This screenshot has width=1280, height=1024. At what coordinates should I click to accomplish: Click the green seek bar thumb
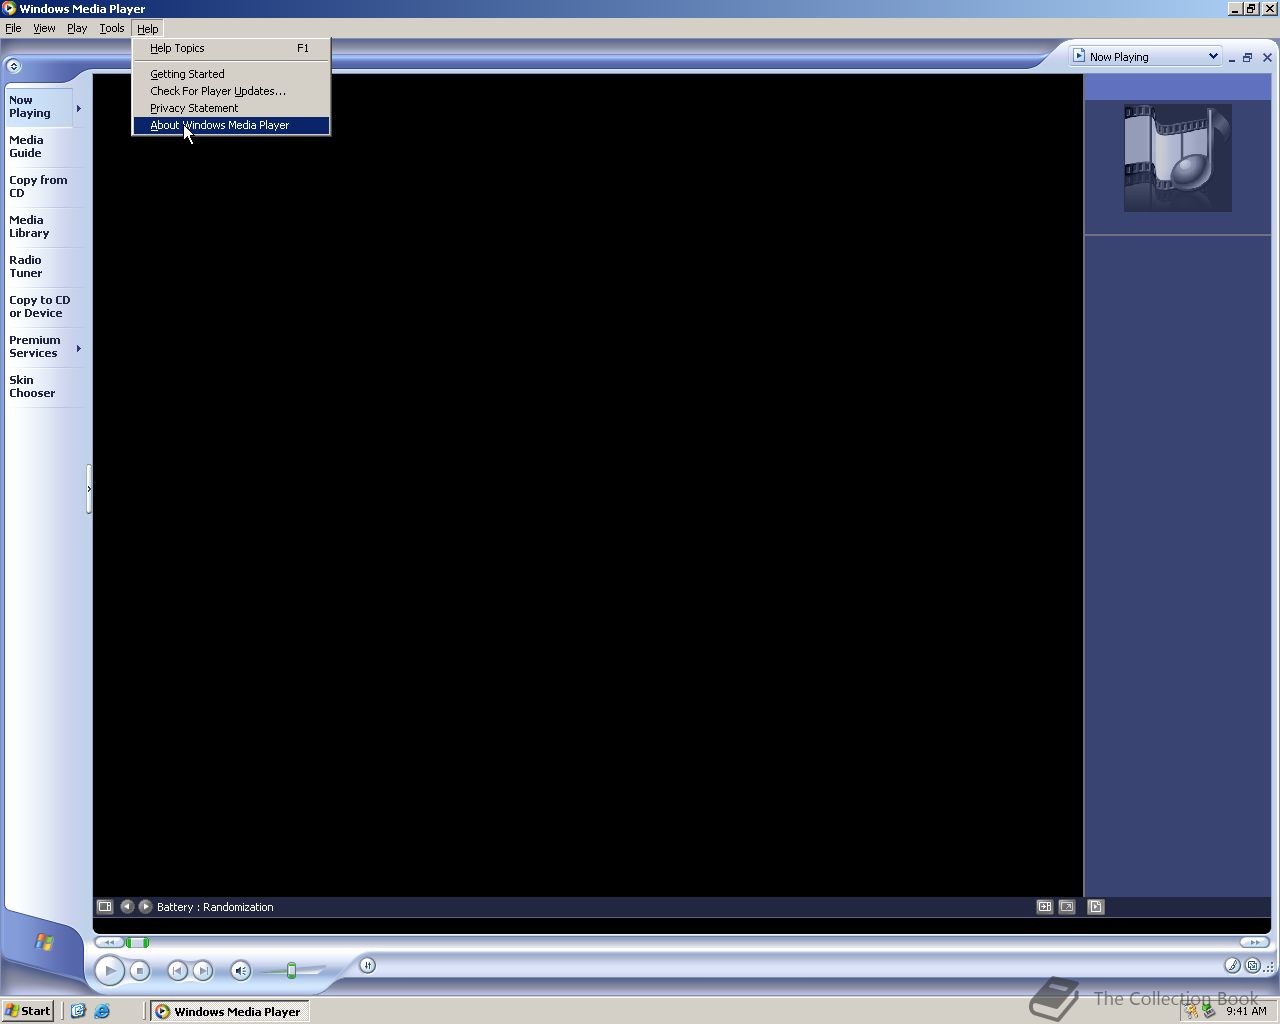click(138, 942)
